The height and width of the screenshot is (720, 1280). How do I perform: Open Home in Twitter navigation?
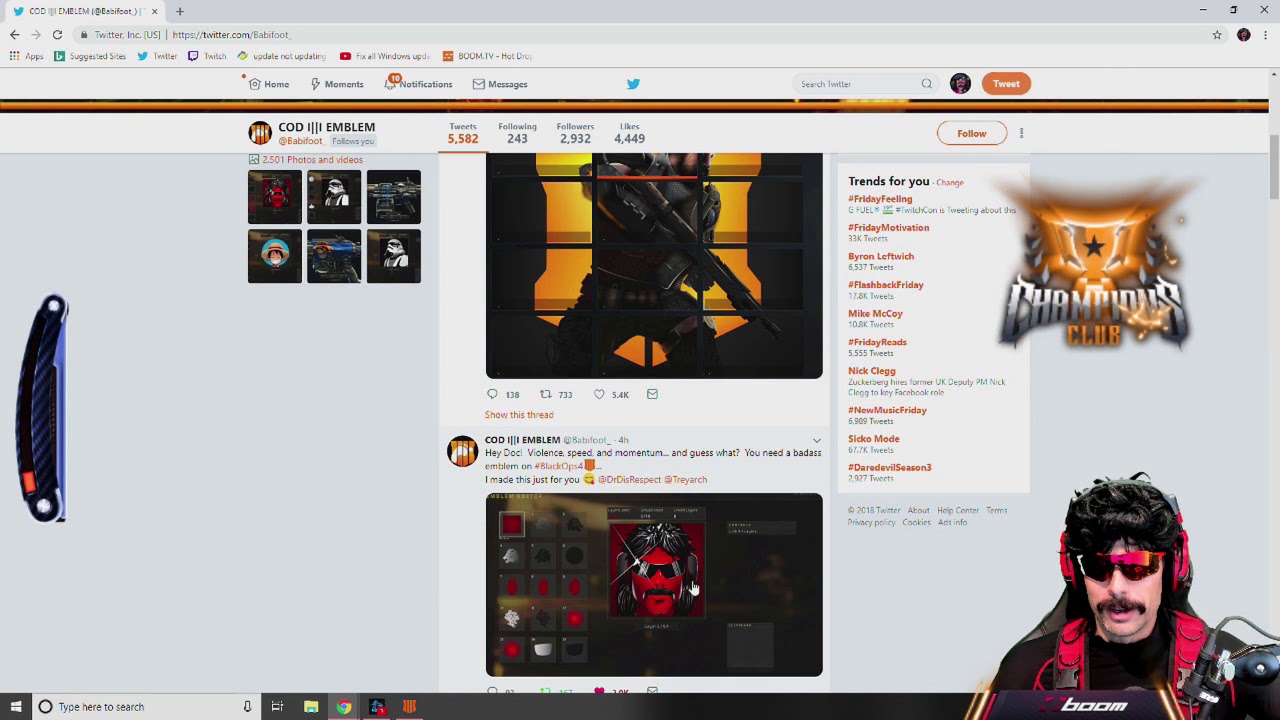coord(269,84)
